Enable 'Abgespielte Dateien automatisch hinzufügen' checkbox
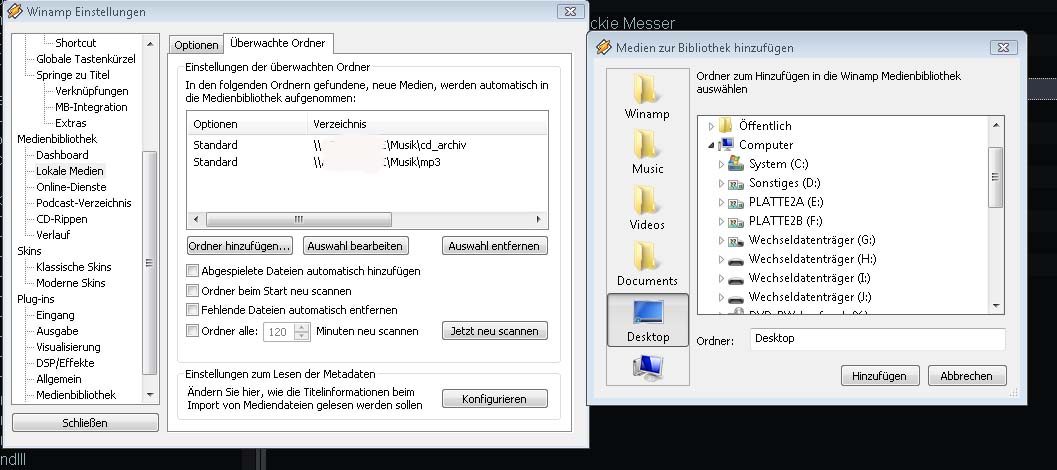This screenshot has width=1057, height=470. [x=193, y=271]
